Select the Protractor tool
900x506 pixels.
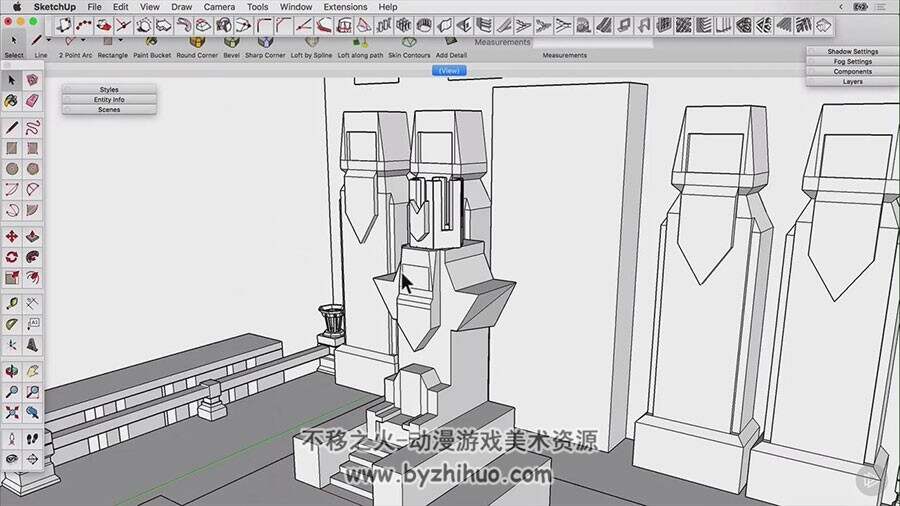coord(12,324)
